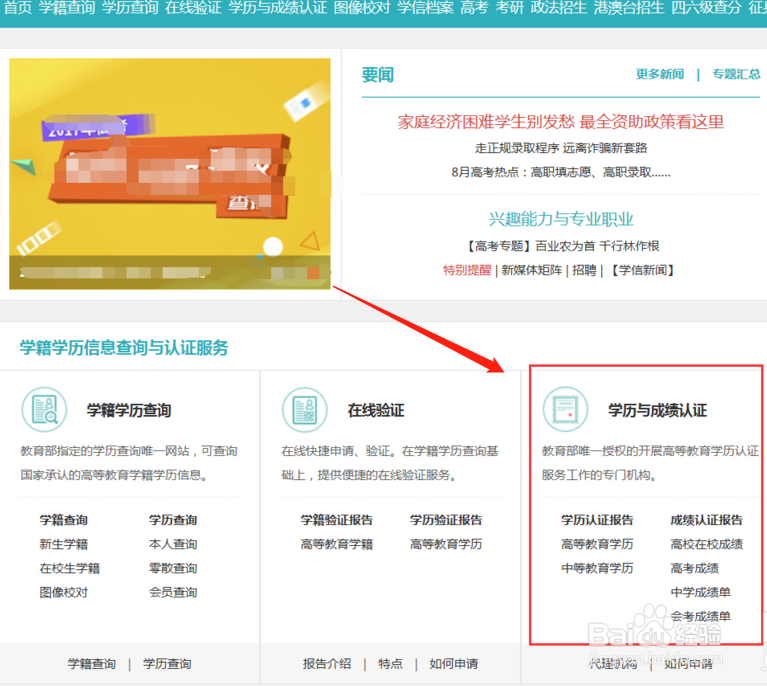Click 图像校对 in the 学籍查询 column
The height and width of the screenshot is (686, 767).
64,592
